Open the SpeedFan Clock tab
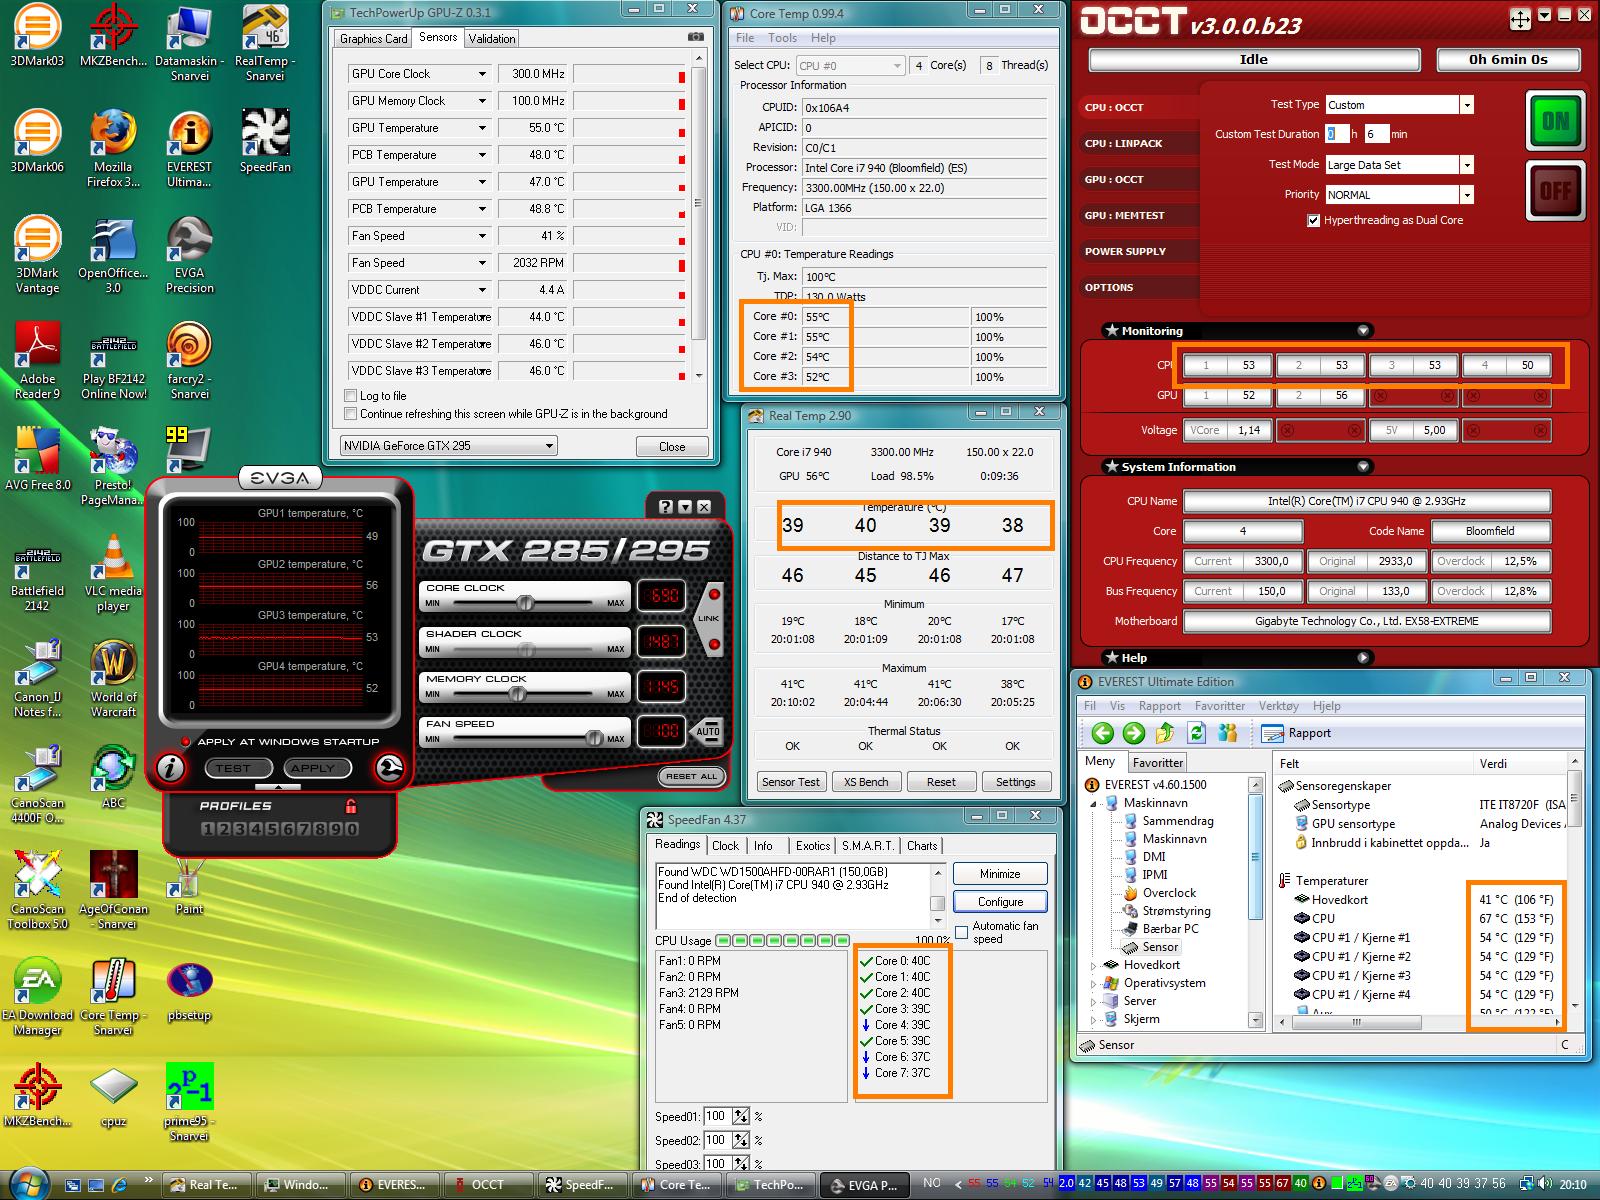The height and width of the screenshot is (1200, 1600). pyautogui.click(x=725, y=846)
